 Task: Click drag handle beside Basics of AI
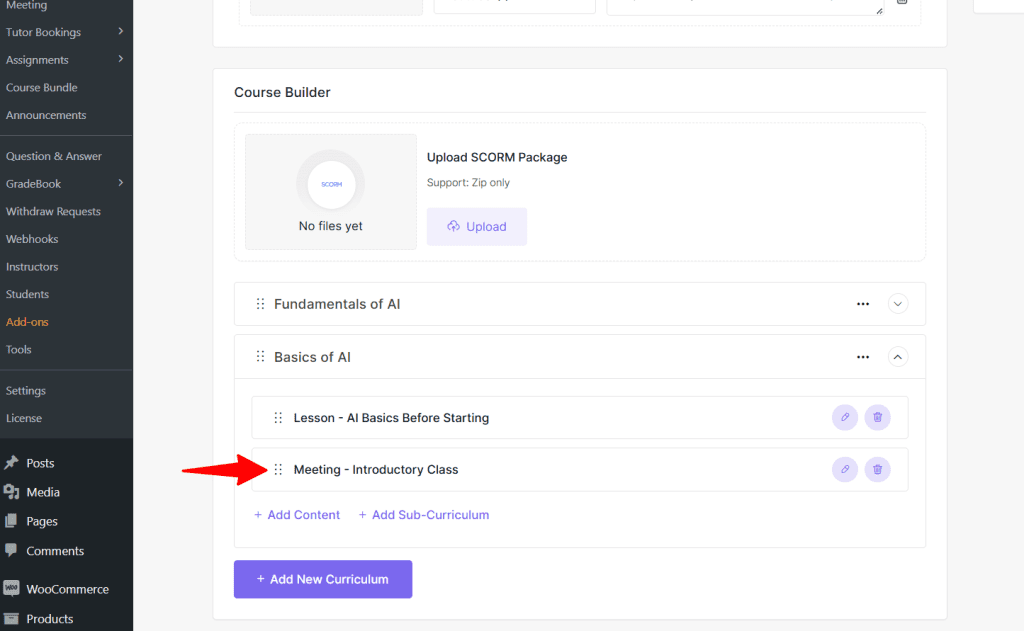point(260,357)
